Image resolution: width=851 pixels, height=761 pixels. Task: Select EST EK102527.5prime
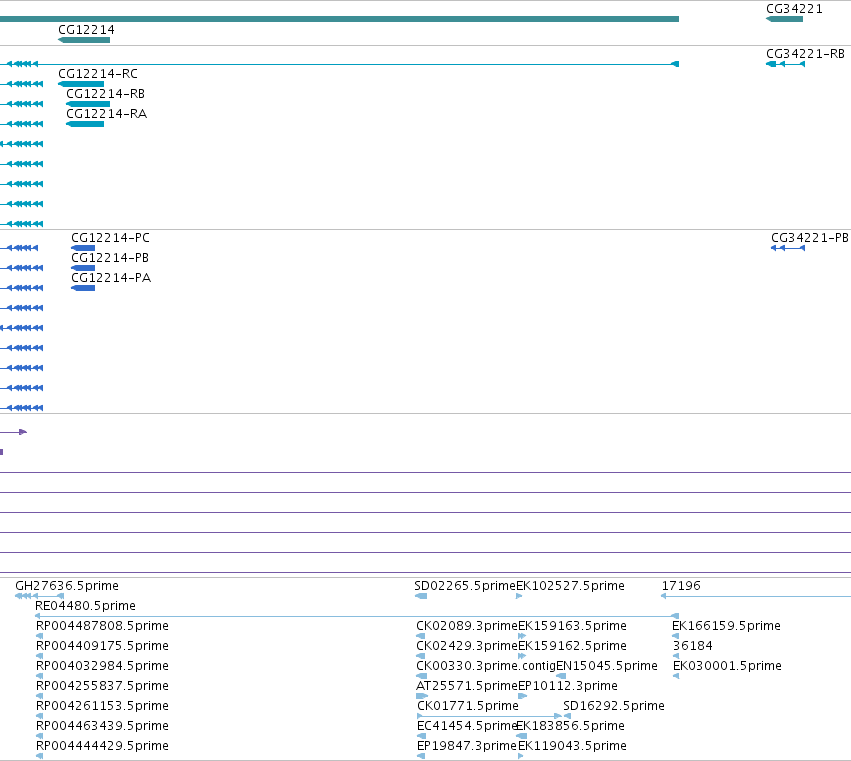(x=519, y=596)
